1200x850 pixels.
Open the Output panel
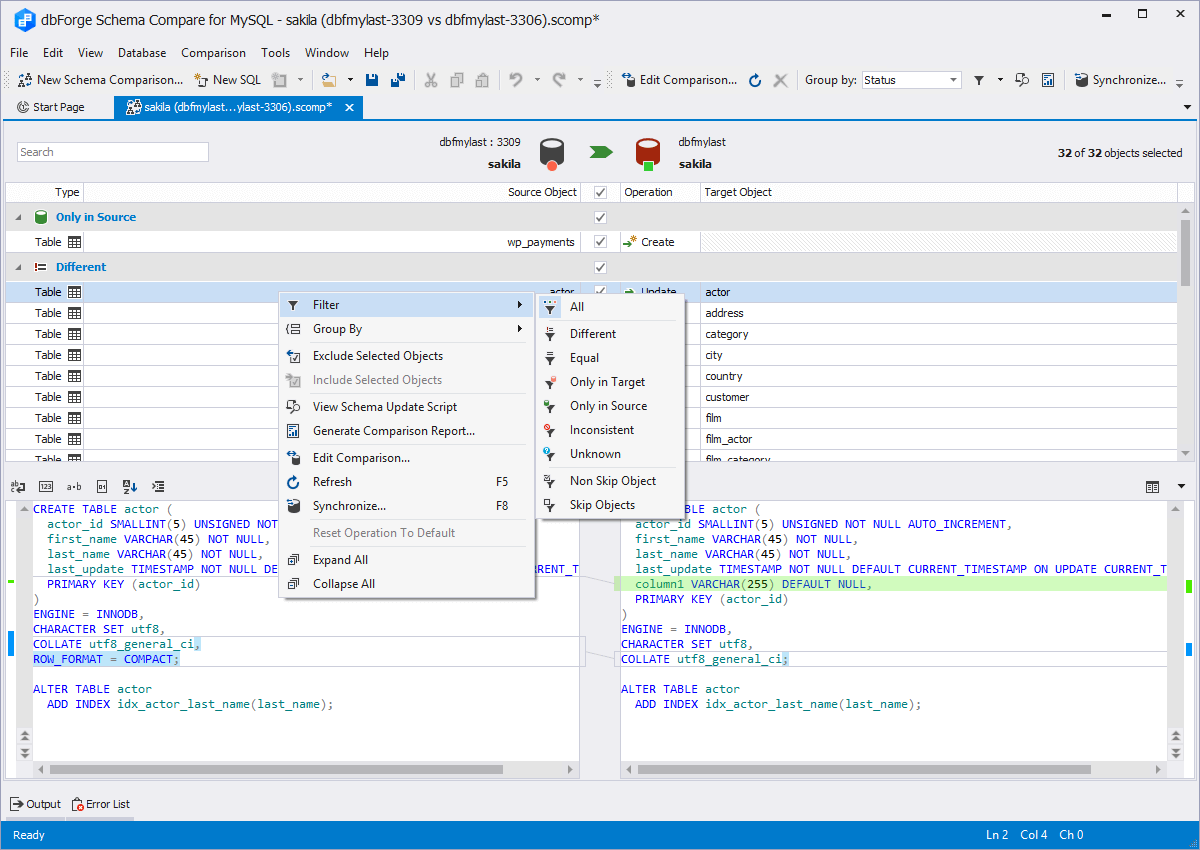point(35,804)
